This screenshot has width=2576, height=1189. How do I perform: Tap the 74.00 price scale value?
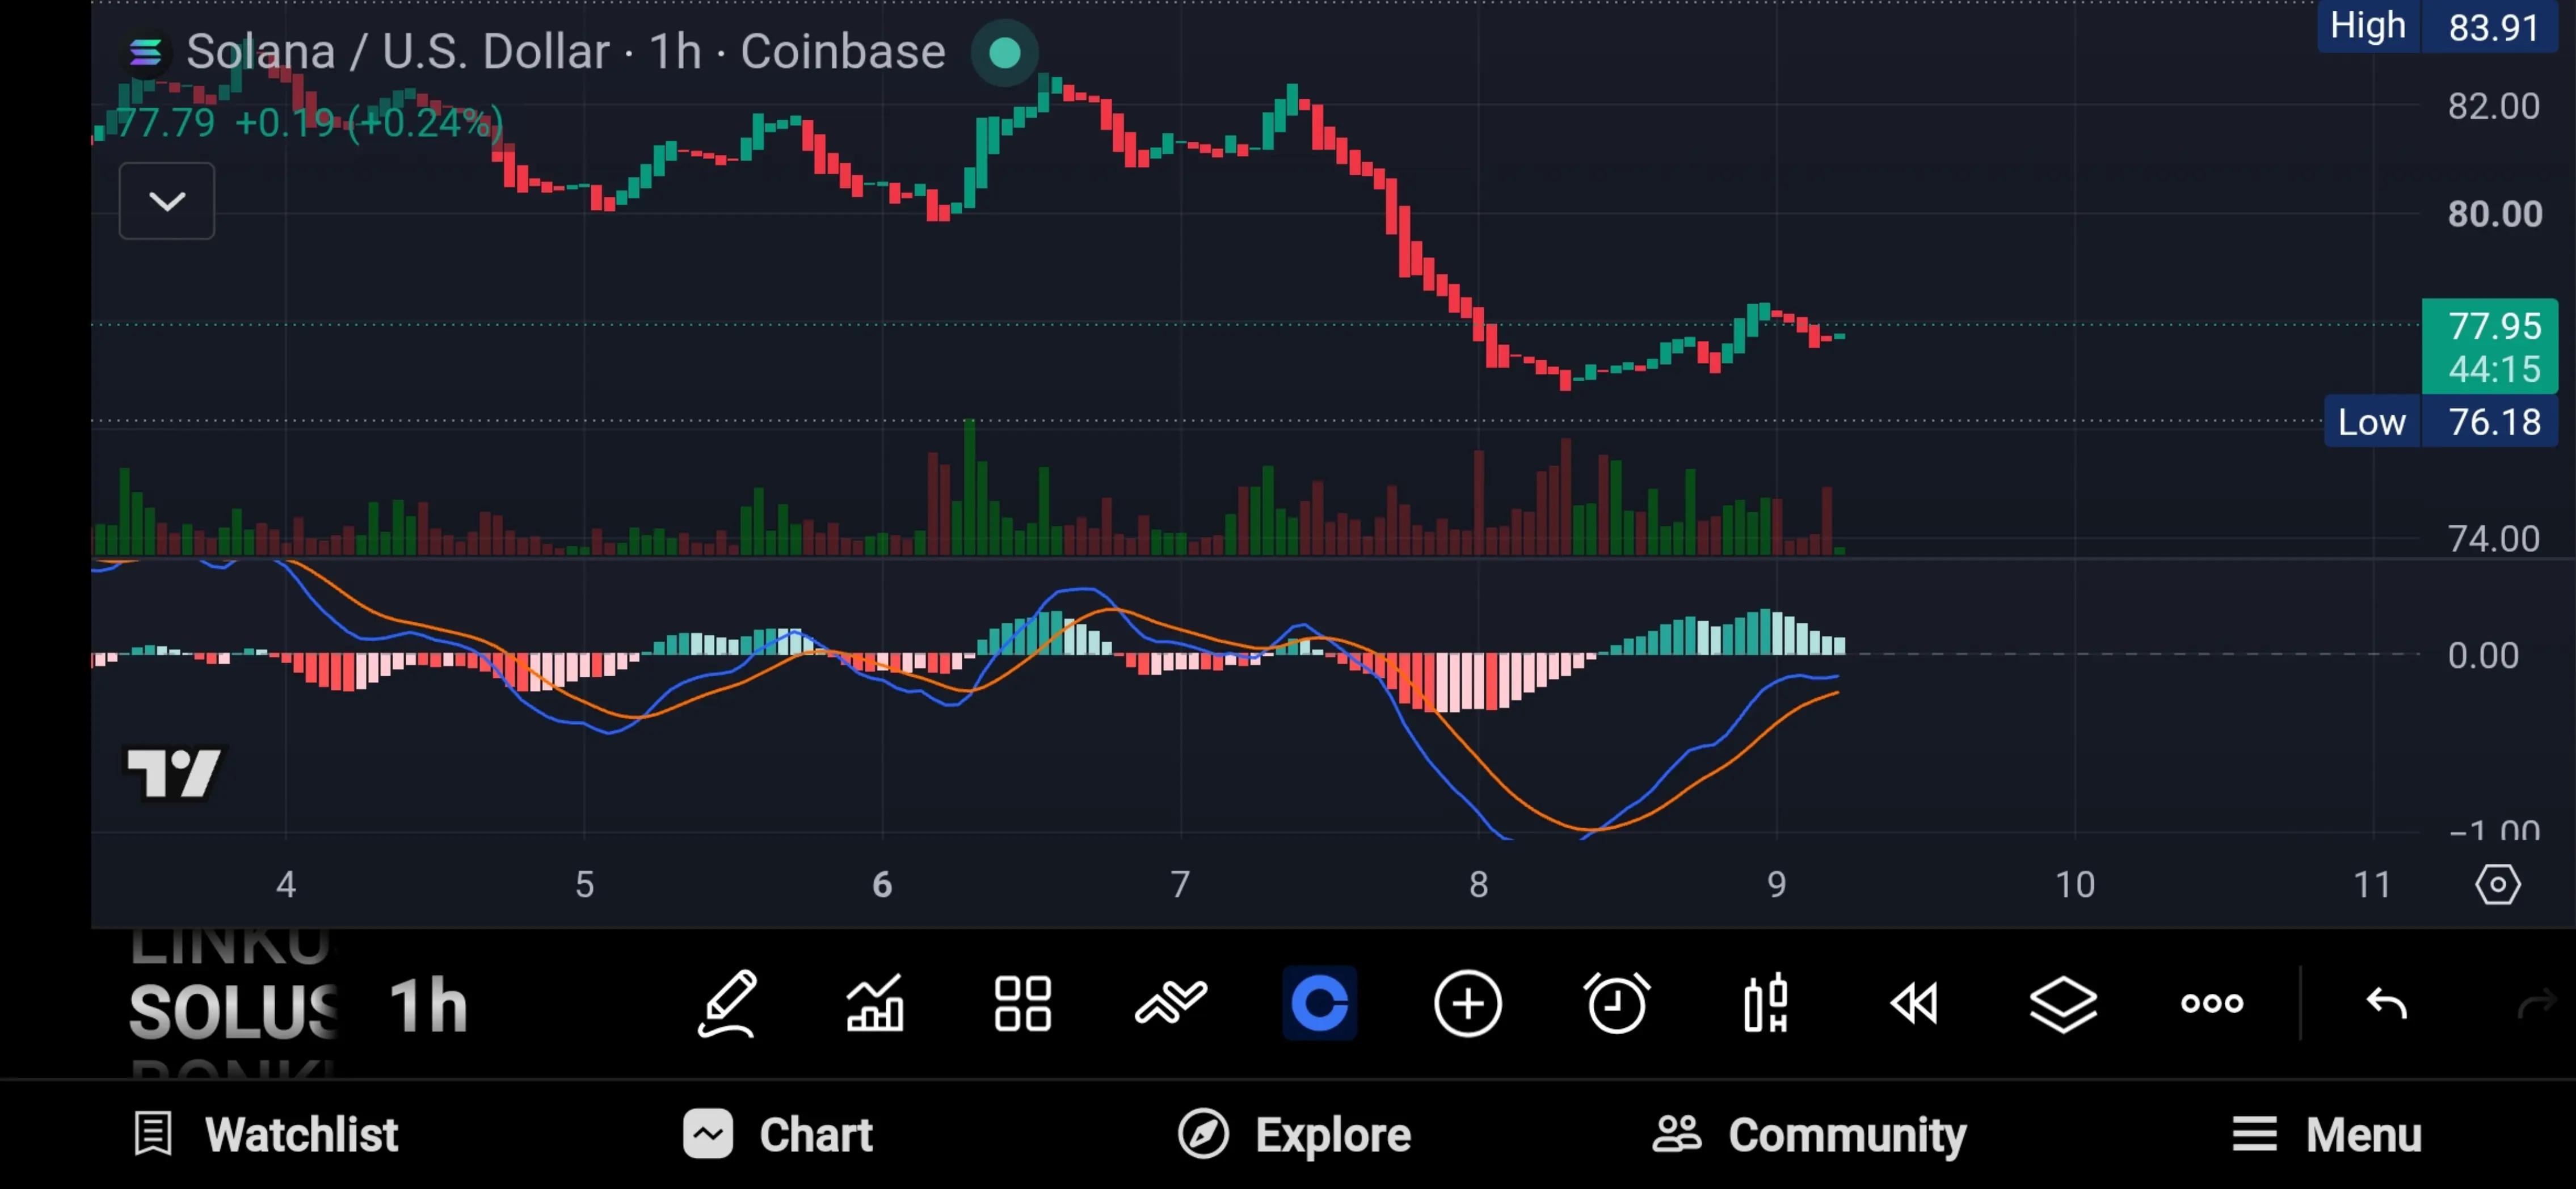click(2494, 539)
